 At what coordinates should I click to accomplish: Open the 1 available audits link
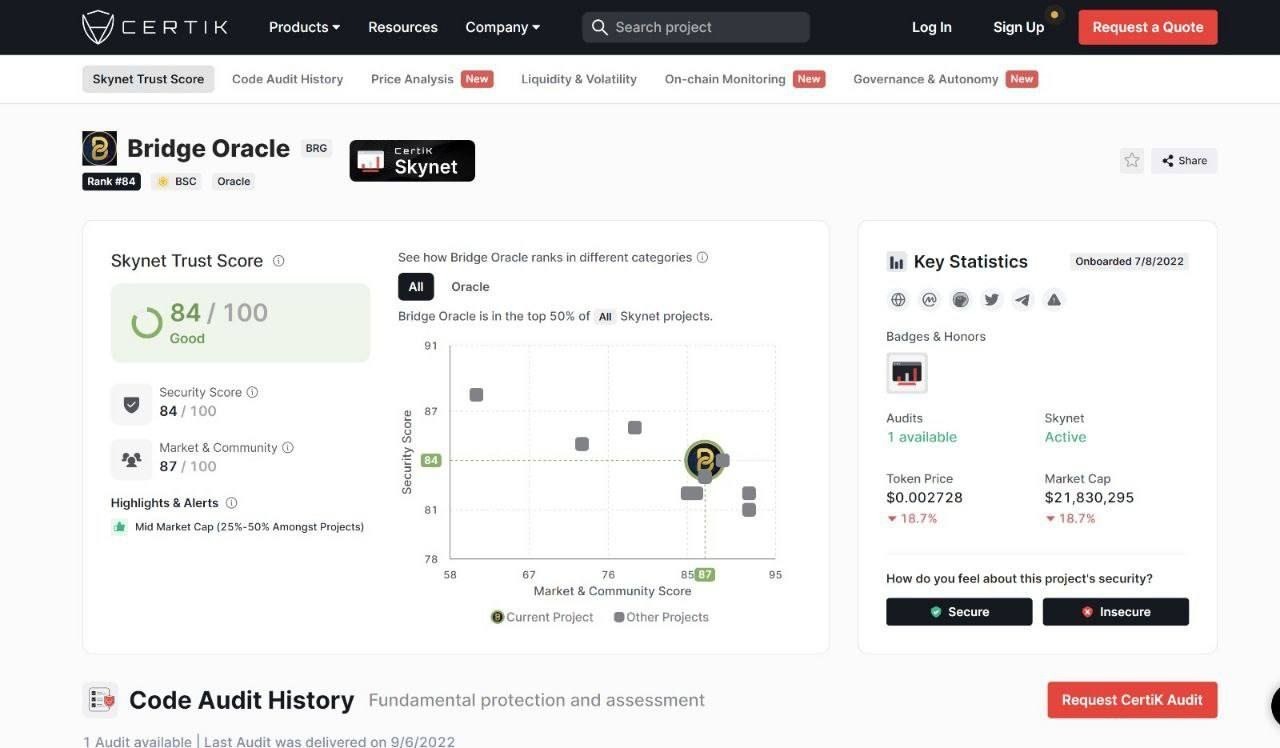[921, 437]
